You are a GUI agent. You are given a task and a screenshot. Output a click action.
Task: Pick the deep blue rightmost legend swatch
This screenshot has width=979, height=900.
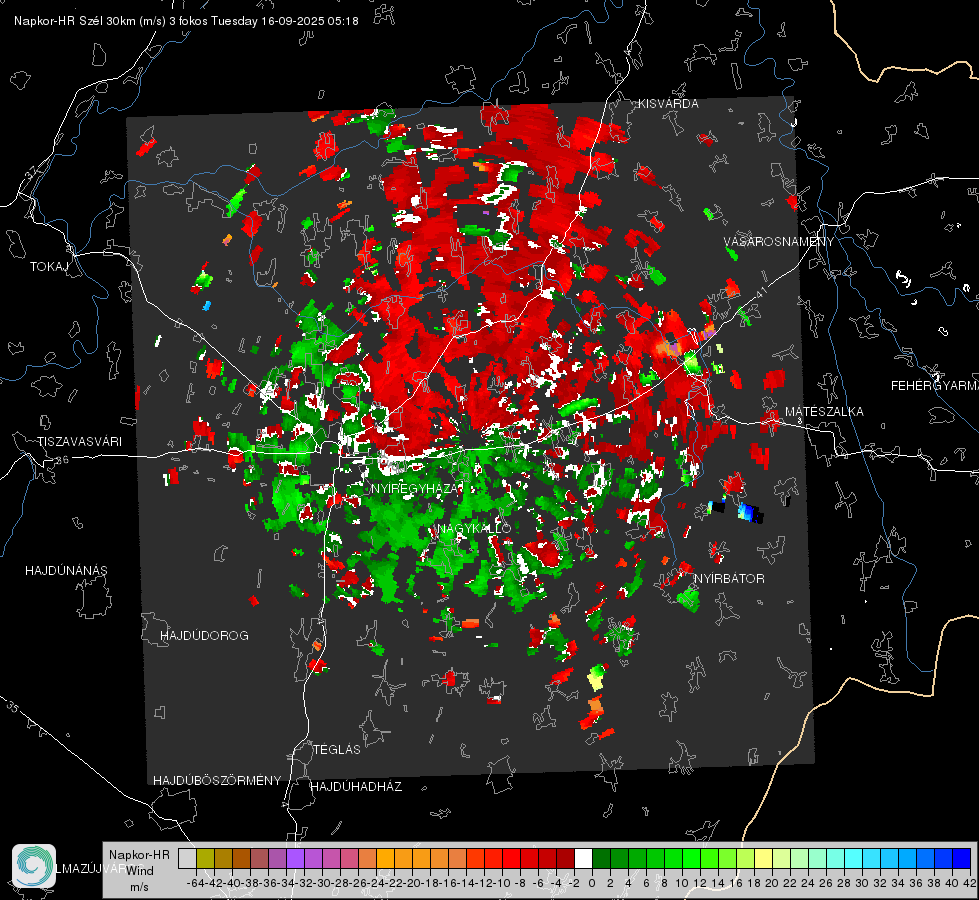tap(962, 859)
